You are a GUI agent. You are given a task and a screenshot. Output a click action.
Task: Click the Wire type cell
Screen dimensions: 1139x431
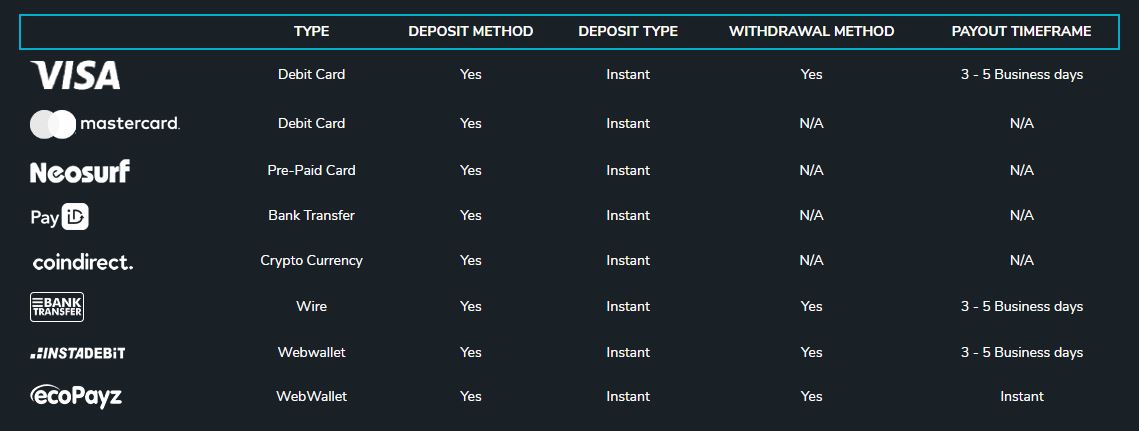pos(312,306)
